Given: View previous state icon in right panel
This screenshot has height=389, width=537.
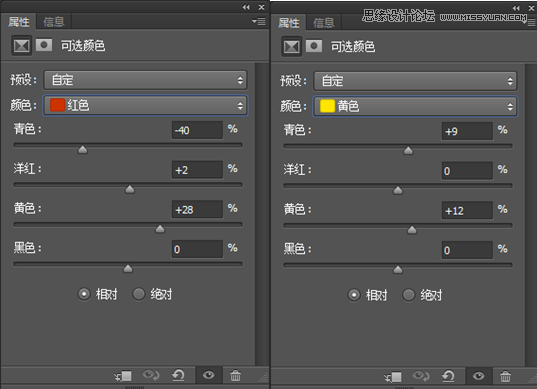Looking at the screenshot, I should pos(421,376).
